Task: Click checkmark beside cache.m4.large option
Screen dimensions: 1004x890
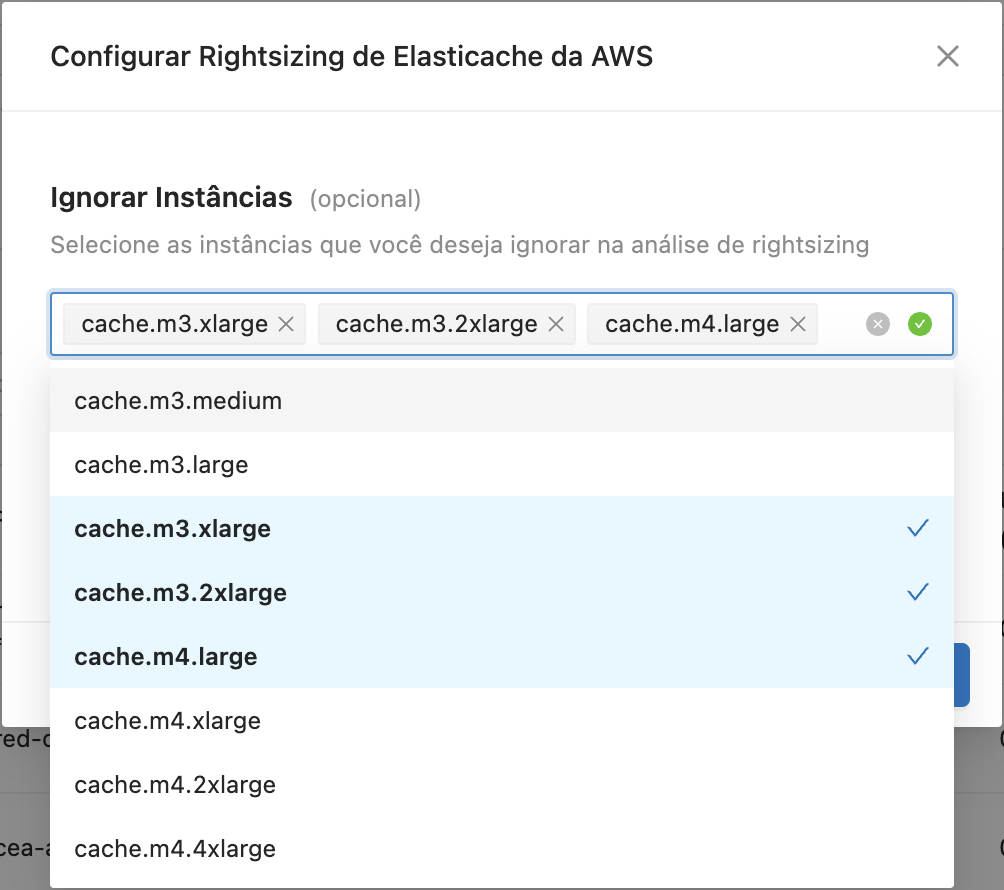Action: (x=918, y=656)
